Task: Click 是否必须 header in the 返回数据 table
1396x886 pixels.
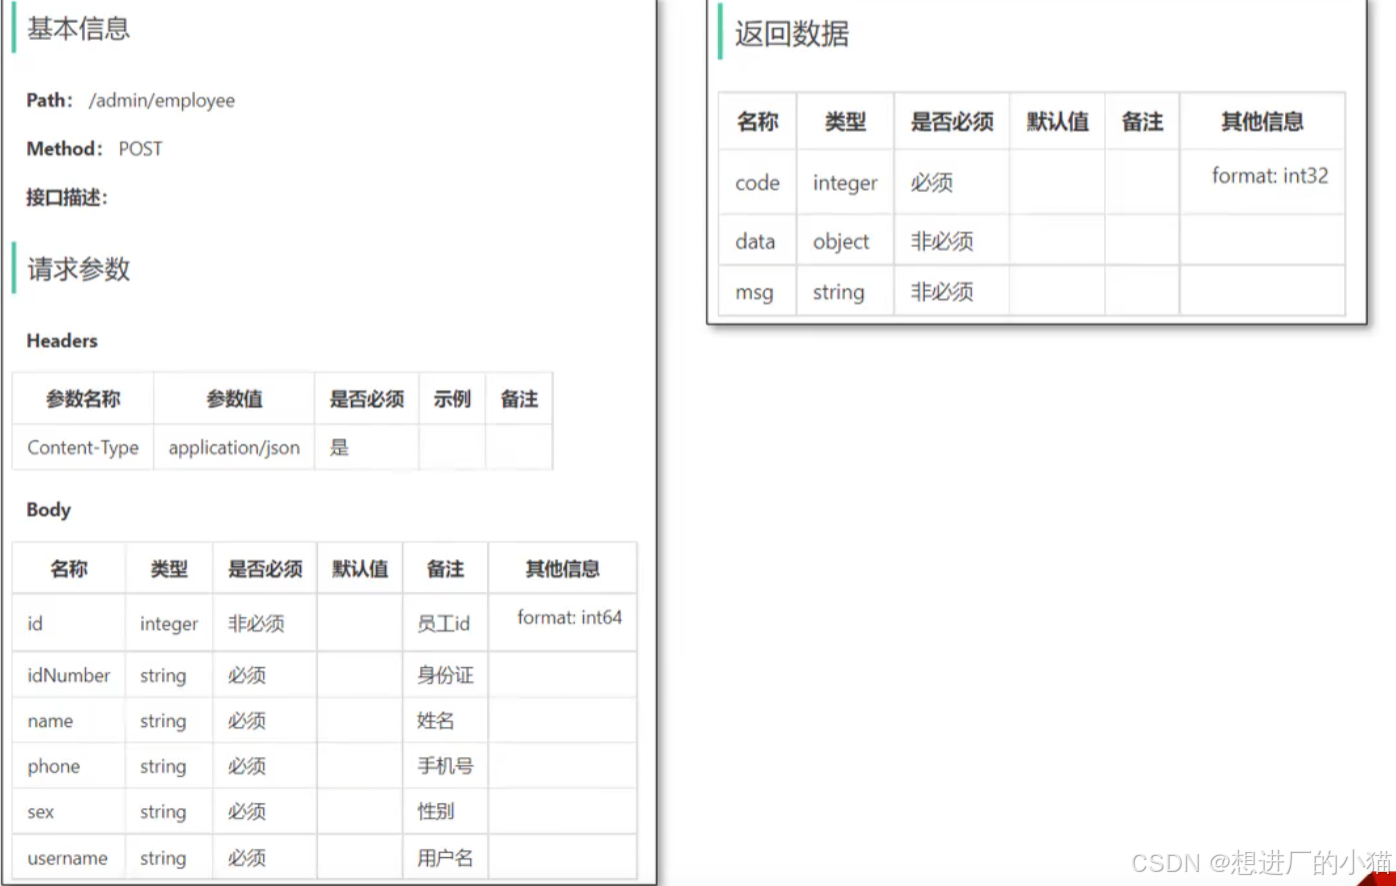Action: tap(952, 122)
